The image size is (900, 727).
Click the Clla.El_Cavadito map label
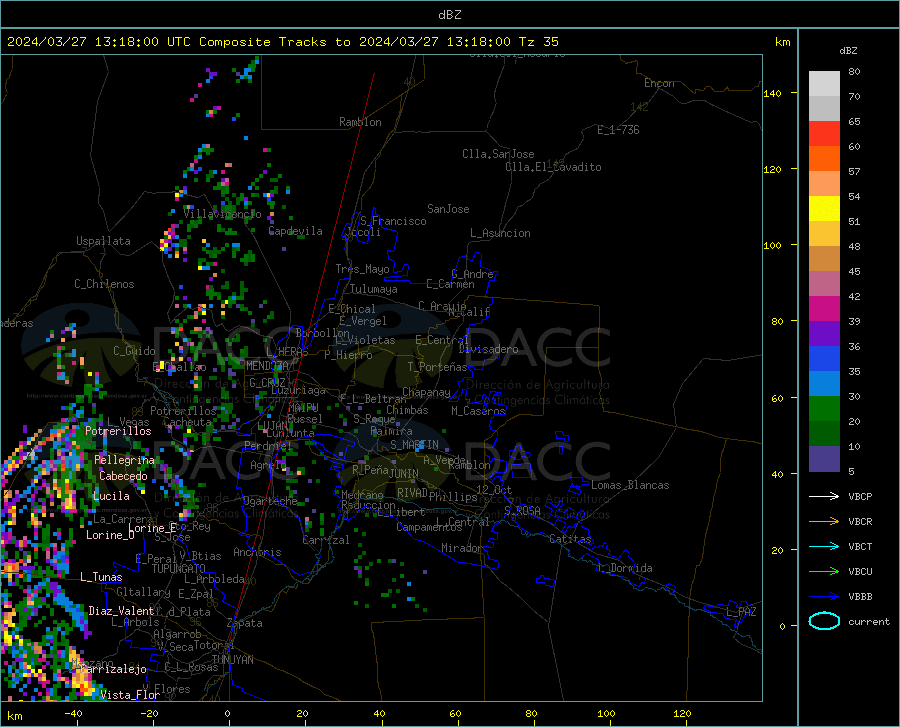pos(553,167)
